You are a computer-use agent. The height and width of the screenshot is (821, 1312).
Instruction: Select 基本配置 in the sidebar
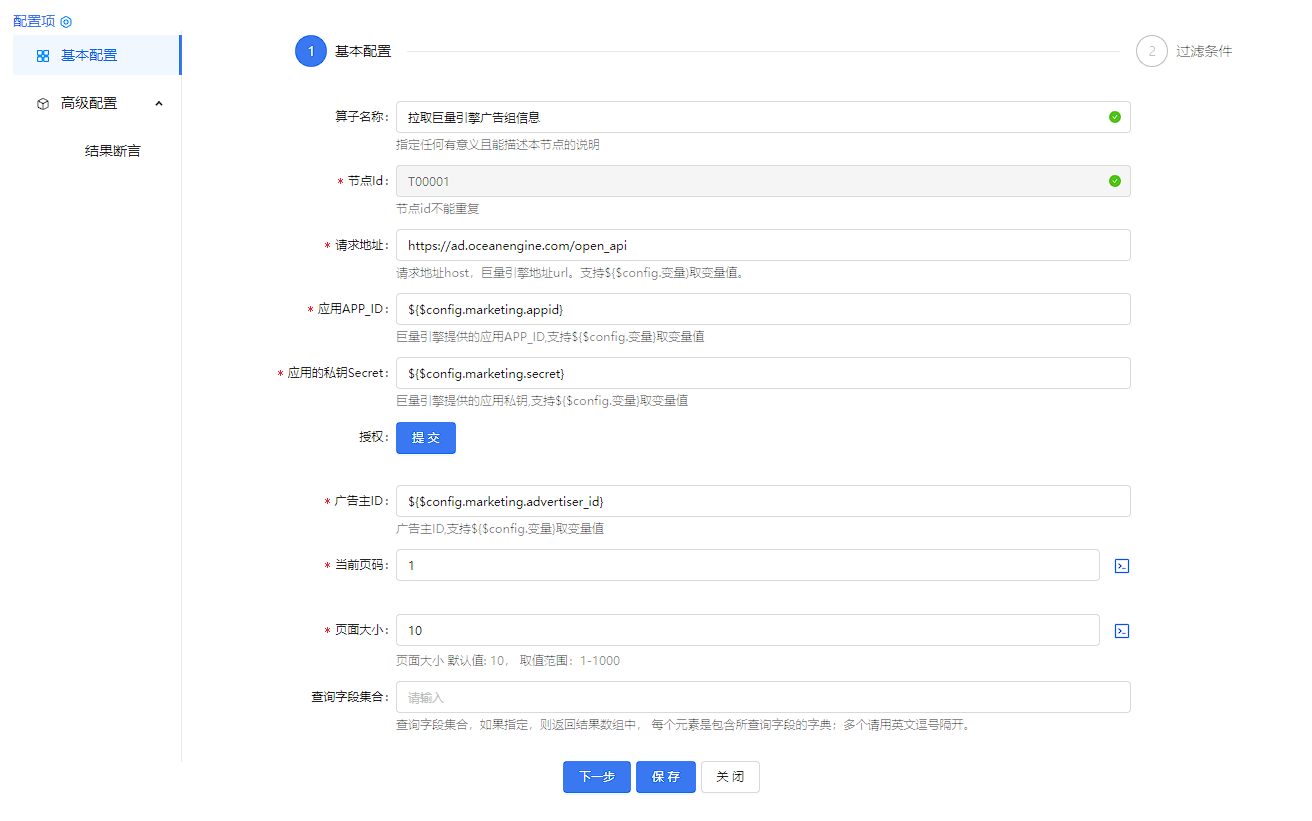89,55
